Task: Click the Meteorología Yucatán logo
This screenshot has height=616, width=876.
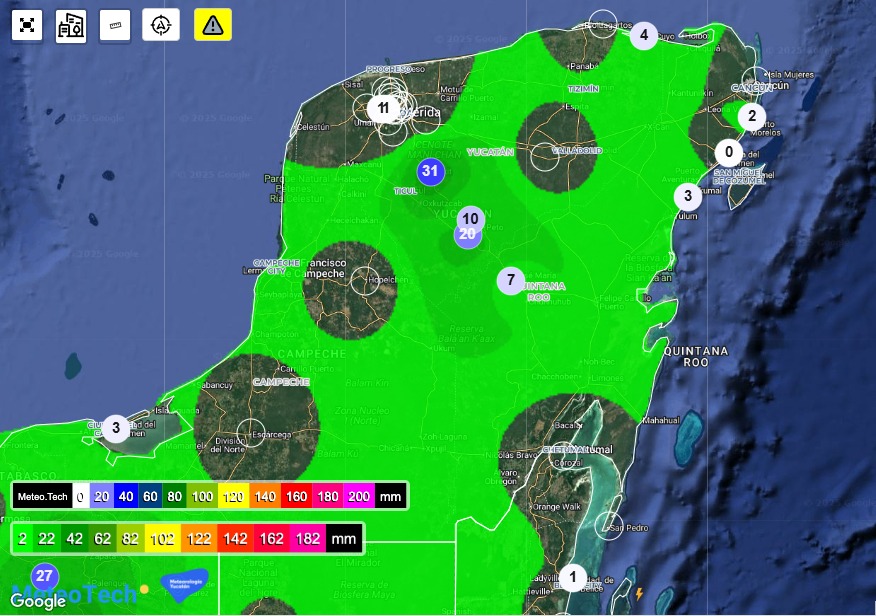Action: coord(184,585)
